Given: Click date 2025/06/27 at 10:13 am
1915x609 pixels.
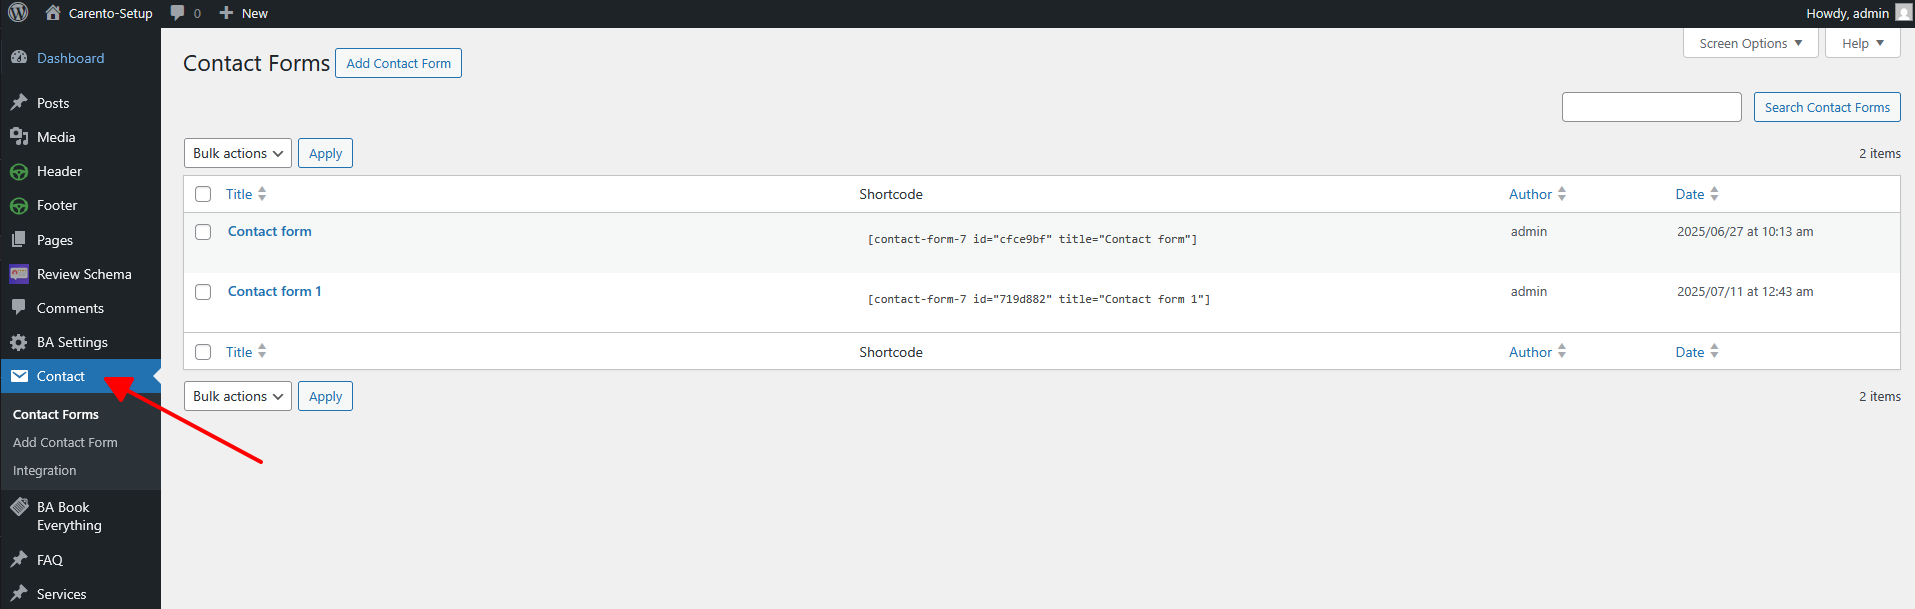Looking at the screenshot, I should tap(1745, 231).
